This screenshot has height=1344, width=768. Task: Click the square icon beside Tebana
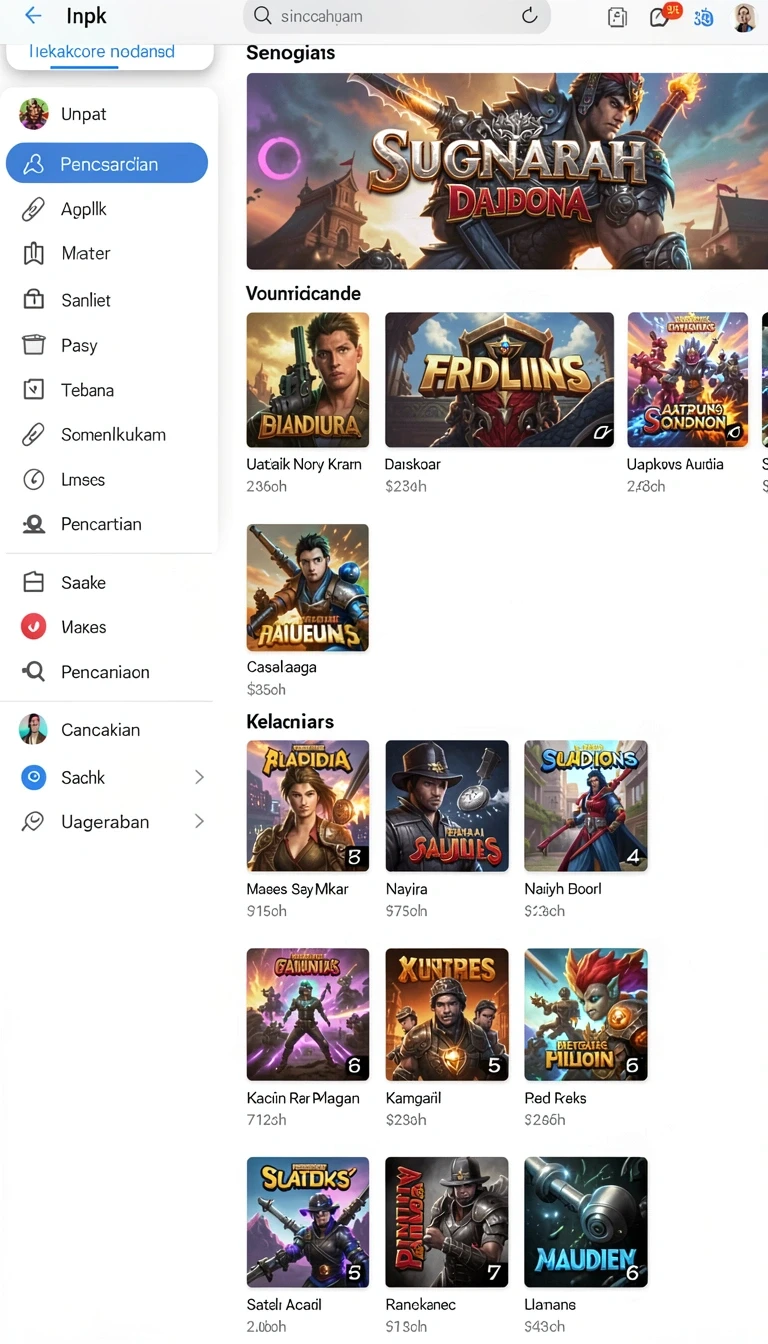click(x=33, y=390)
